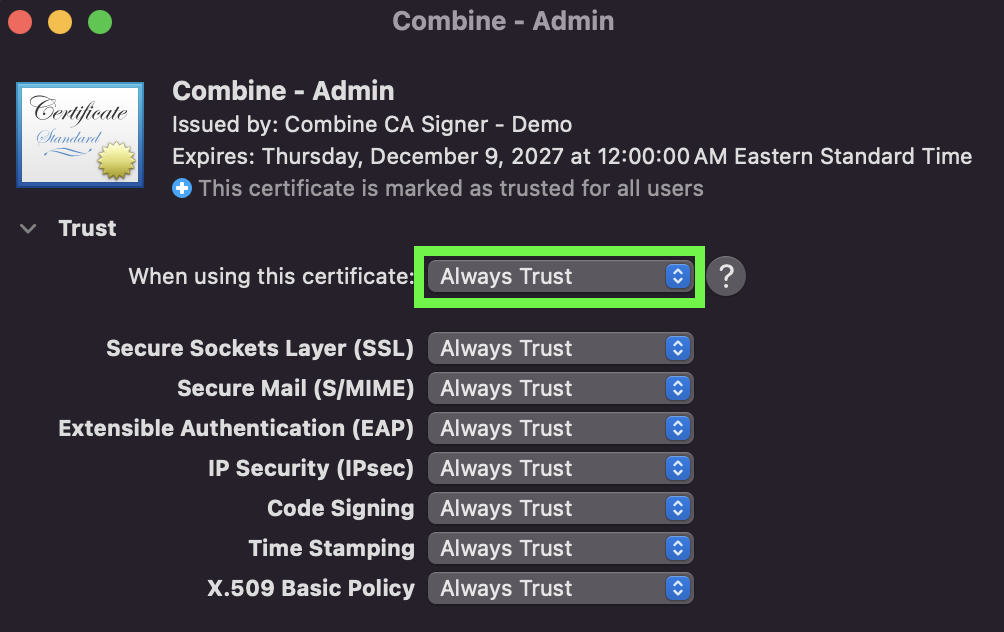Click the stepper arrows on SSL popup
This screenshot has height=632, width=1004.
(677, 348)
